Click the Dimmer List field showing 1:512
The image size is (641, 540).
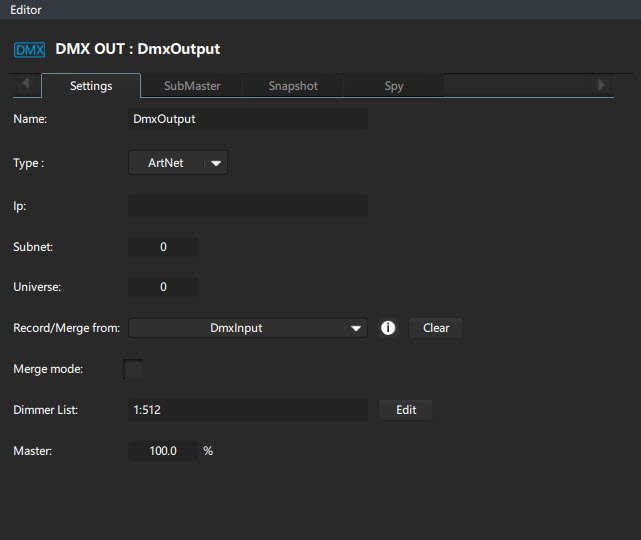click(248, 410)
